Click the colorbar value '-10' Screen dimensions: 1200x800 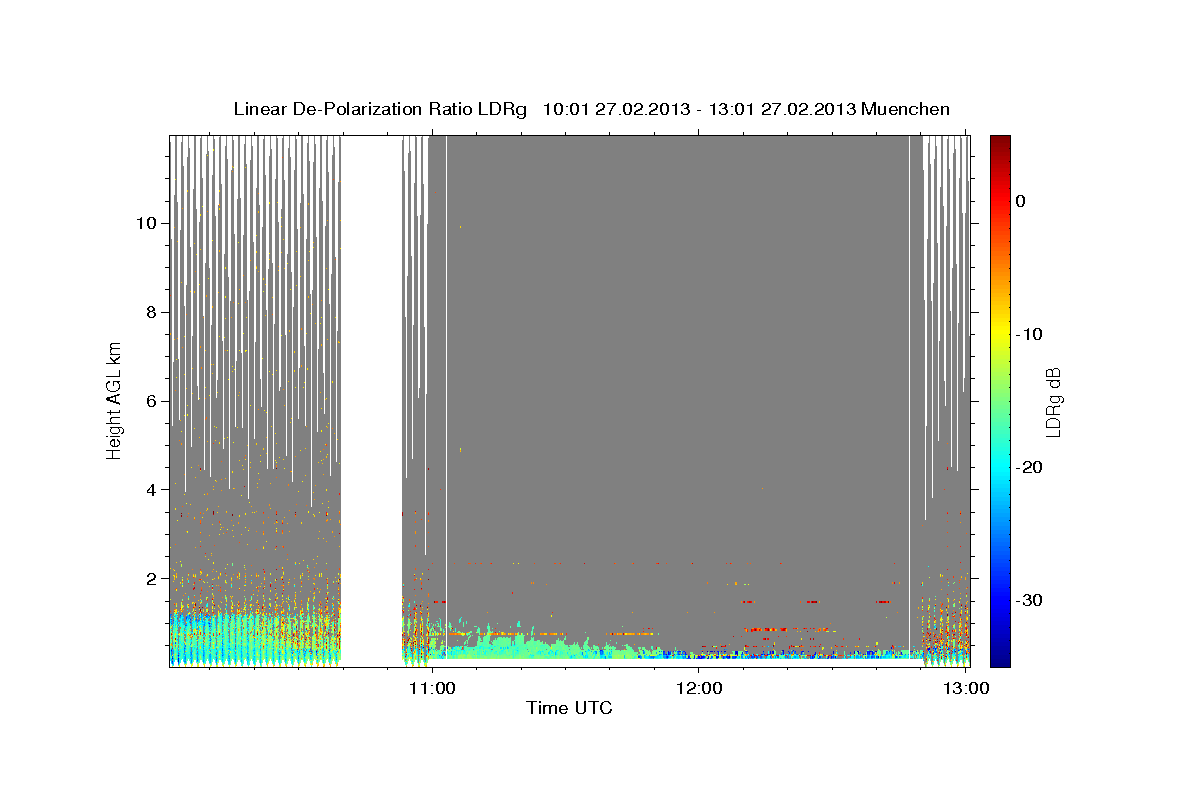pos(1030,334)
